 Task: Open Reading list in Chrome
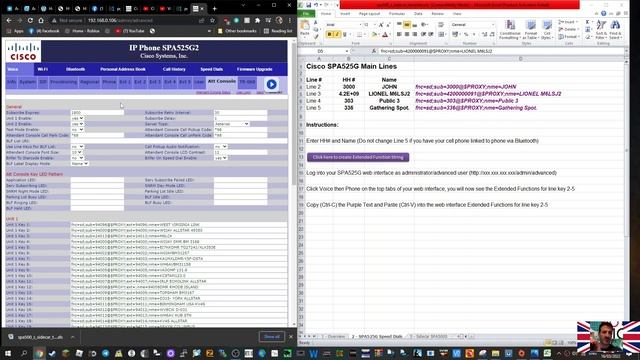[278, 31]
